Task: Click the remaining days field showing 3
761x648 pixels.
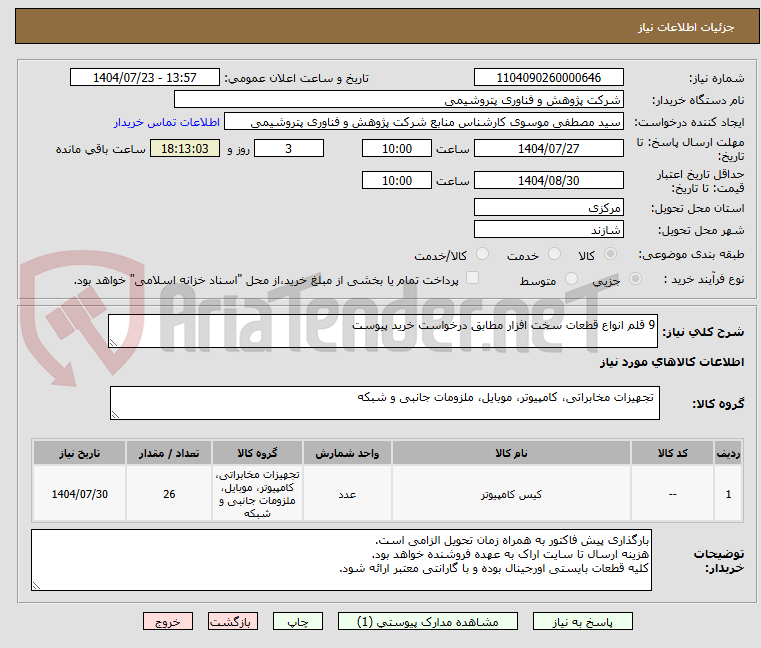Action: click(289, 149)
